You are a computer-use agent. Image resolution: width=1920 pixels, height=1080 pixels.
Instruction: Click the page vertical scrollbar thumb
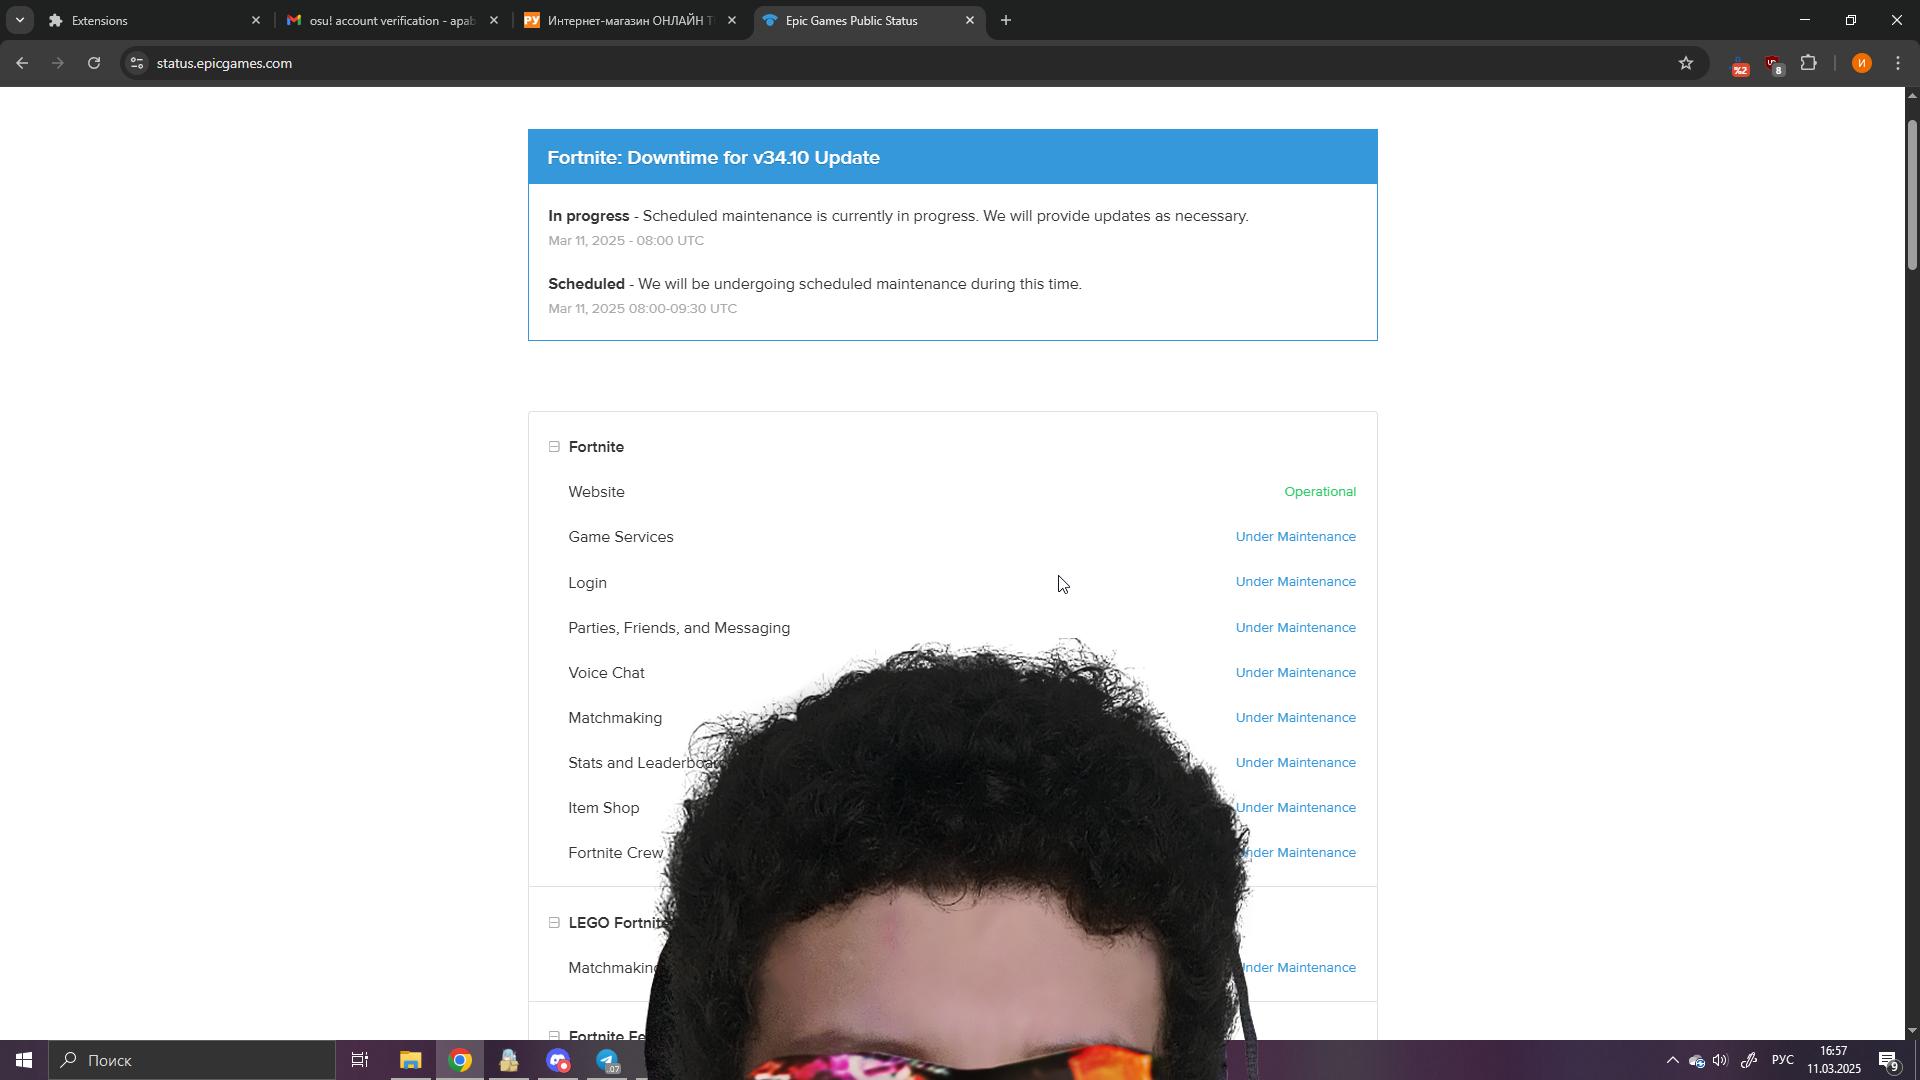[x=1912, y=195]
